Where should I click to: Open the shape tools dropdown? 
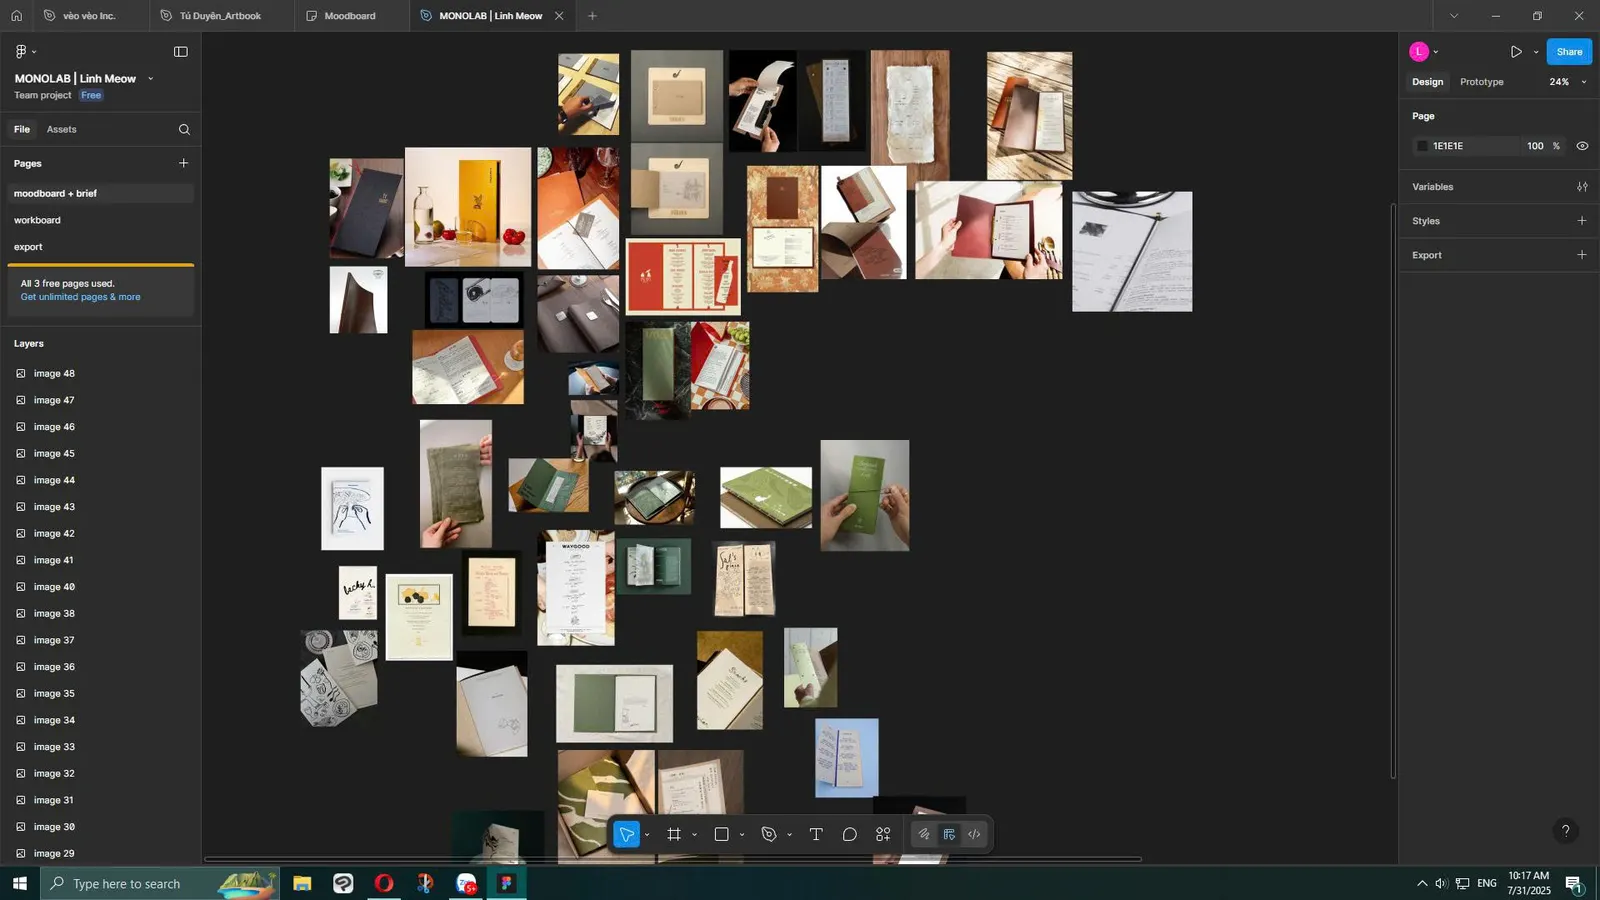pyautogui.click(x=742, y=835)
